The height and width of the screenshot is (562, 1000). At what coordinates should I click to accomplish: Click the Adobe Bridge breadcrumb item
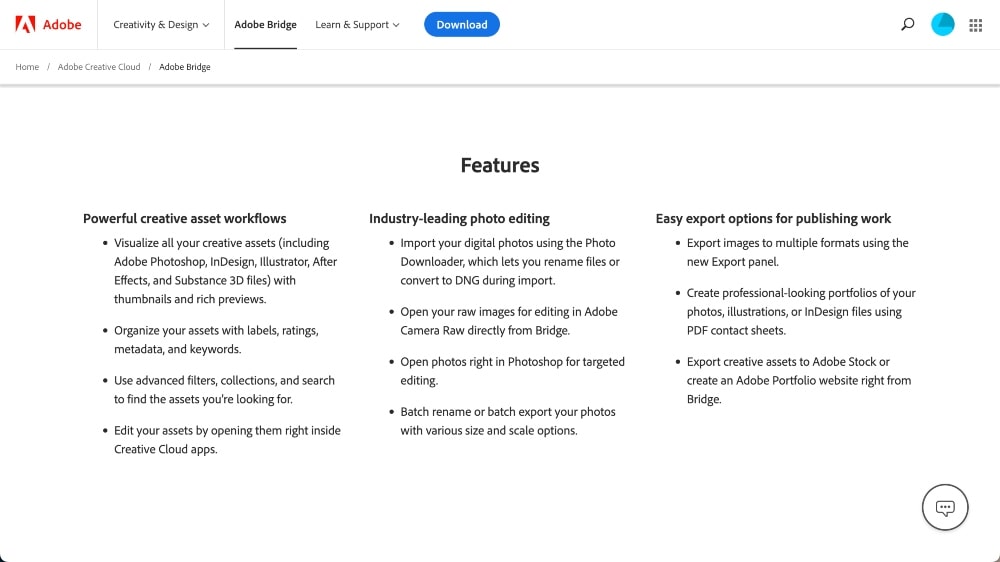(x=185, y=67)
